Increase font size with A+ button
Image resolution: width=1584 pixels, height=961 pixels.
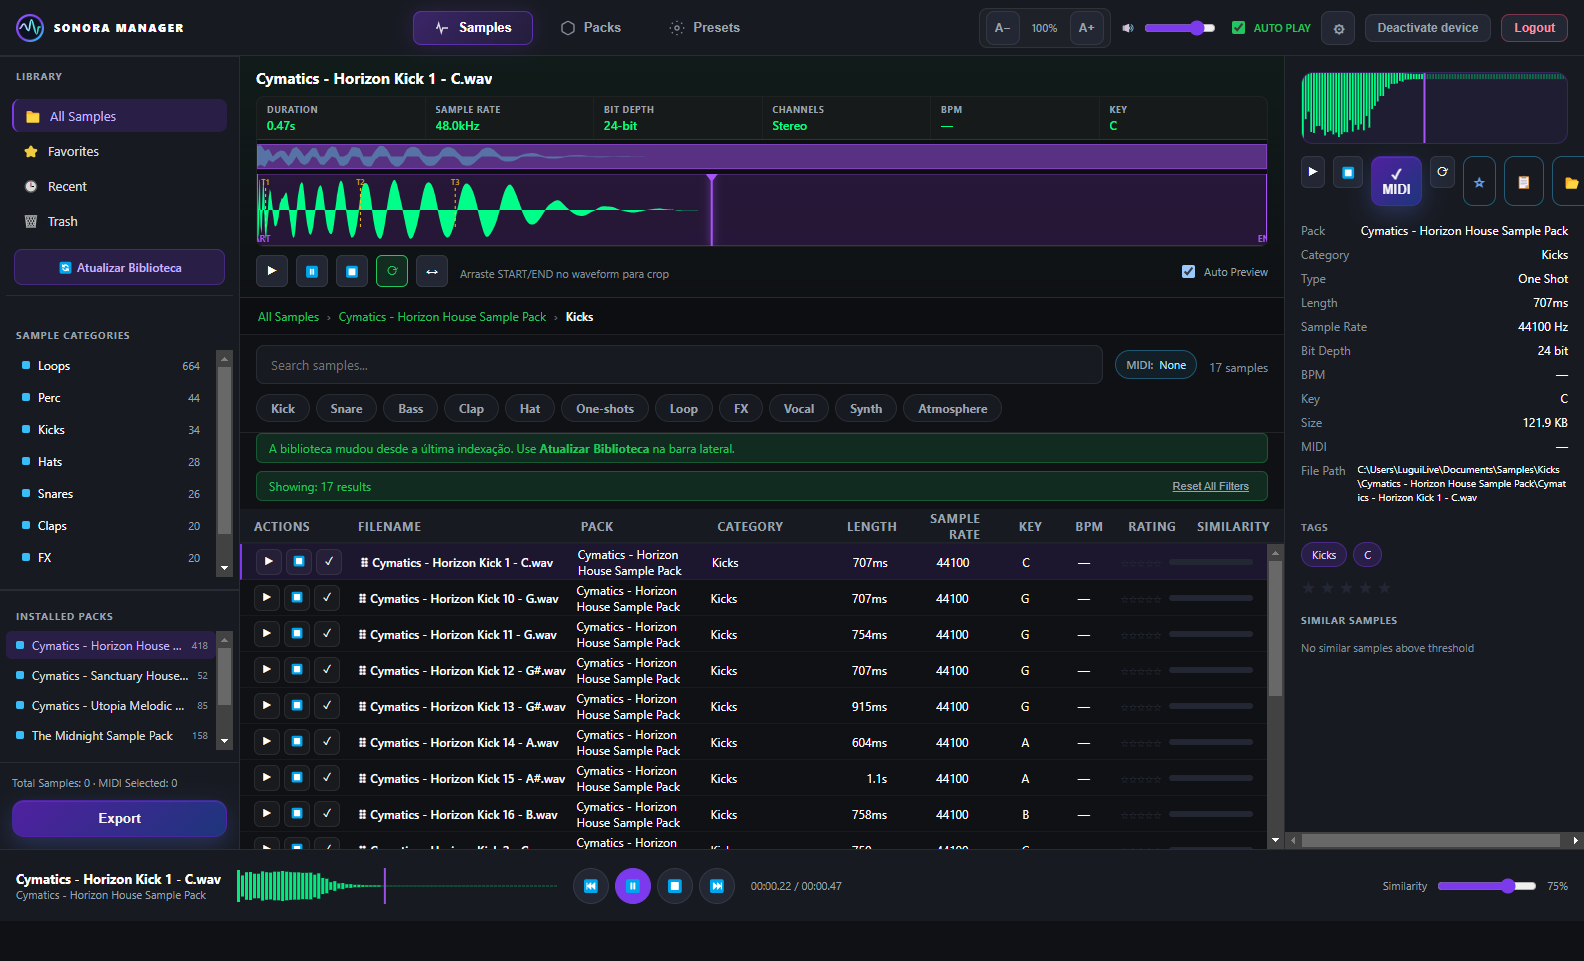(1086, 28)
